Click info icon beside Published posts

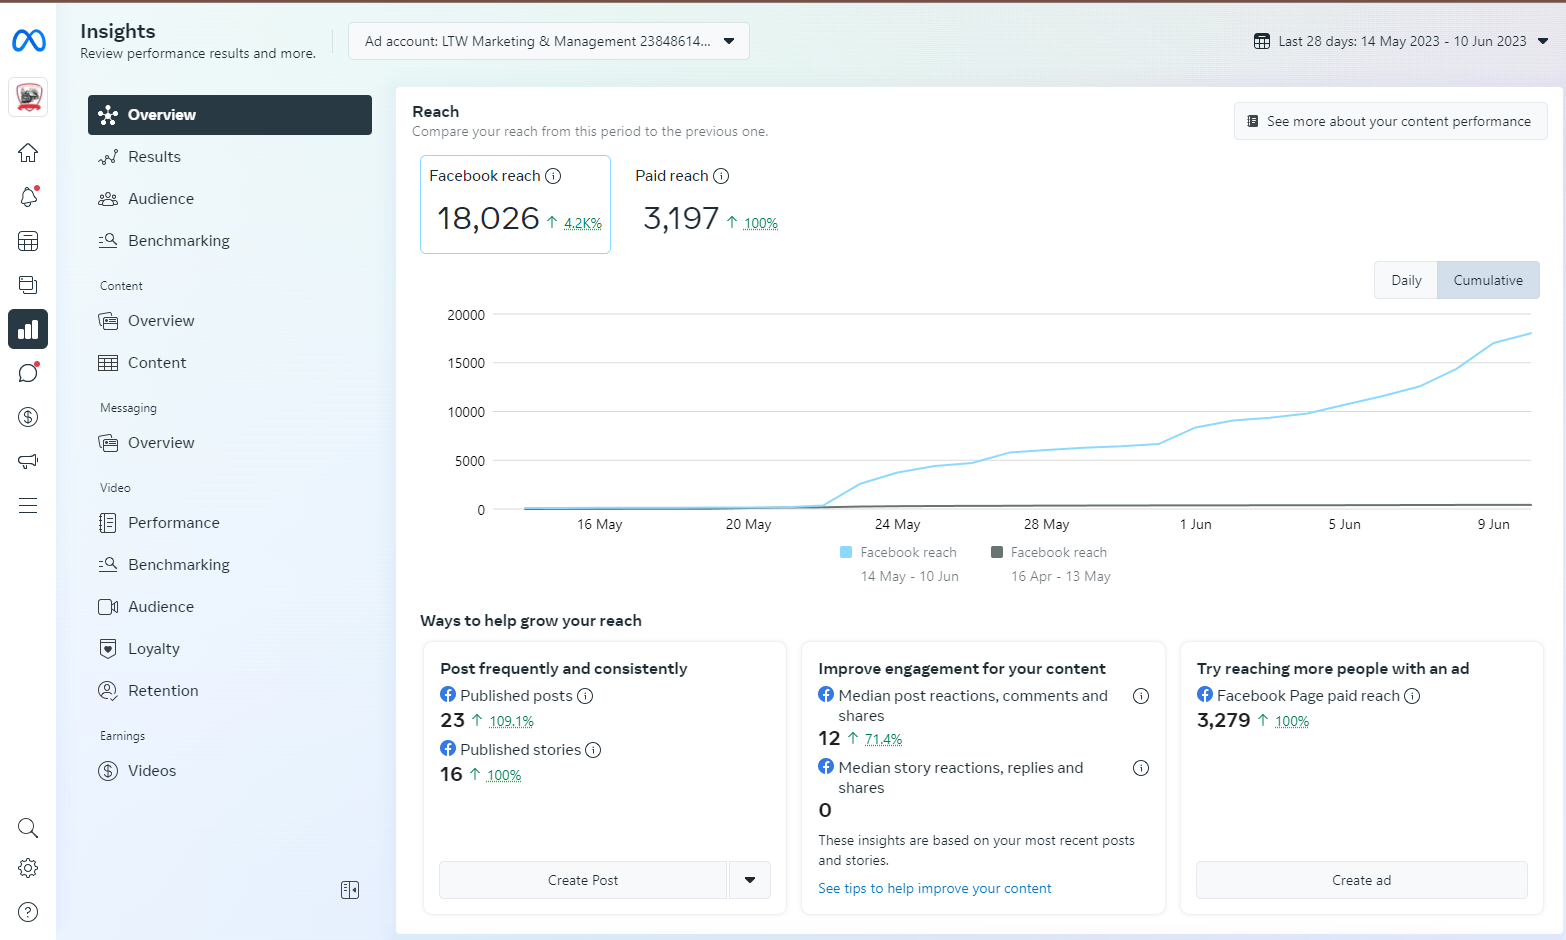point(586,696)
